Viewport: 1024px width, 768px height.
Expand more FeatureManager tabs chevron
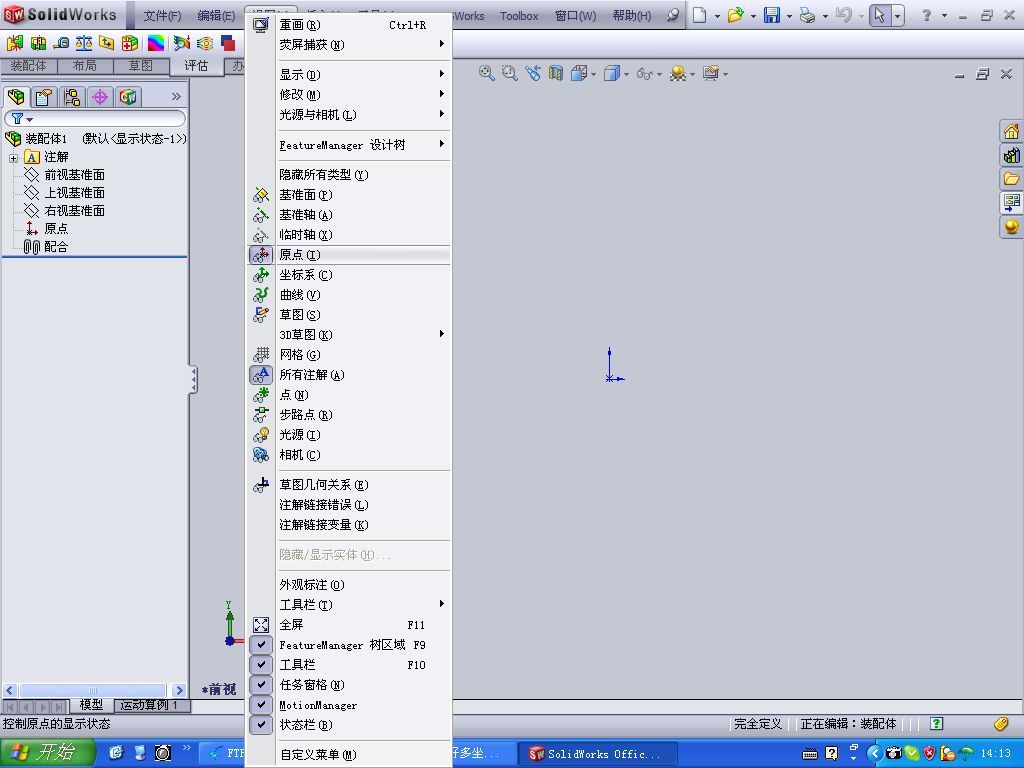coord(176,97)
